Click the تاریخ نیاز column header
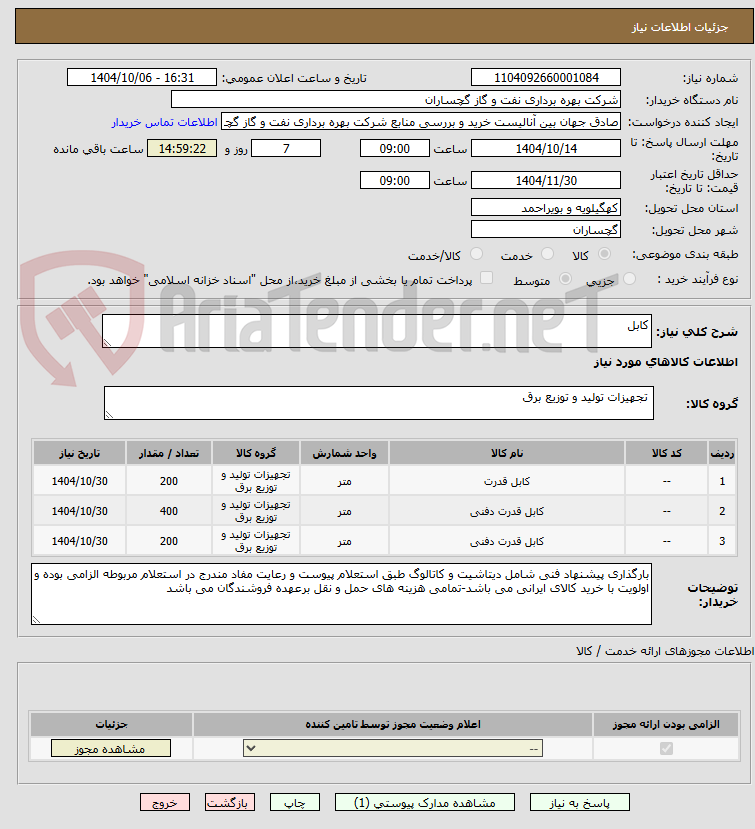 point(79,453)
